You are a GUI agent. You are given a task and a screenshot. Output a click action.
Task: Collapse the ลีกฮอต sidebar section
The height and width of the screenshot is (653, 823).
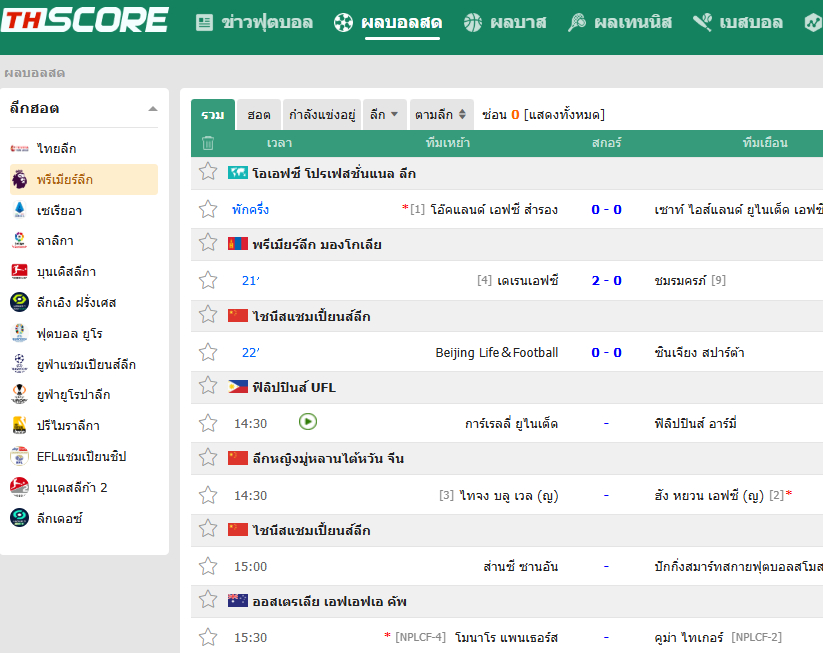(x=153, y=109)
